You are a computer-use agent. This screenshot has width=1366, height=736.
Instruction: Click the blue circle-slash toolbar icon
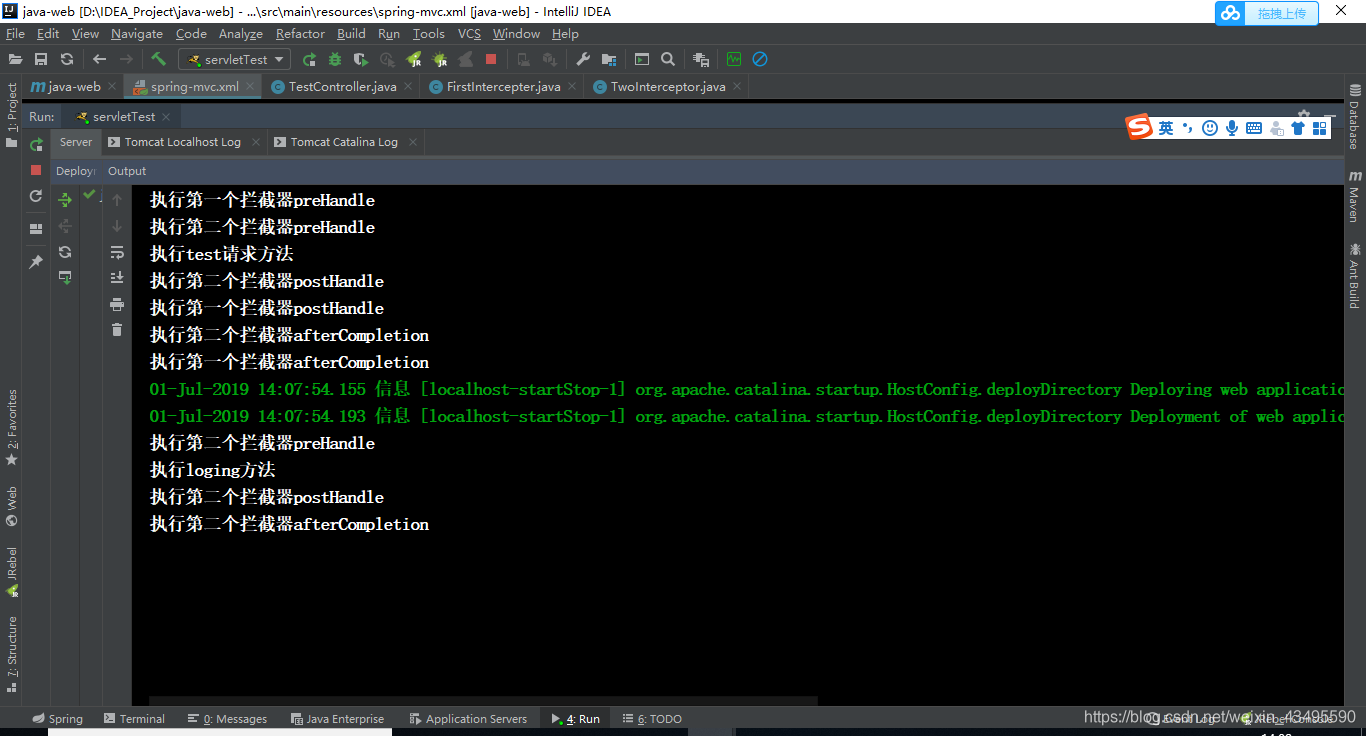pos(760,59)
